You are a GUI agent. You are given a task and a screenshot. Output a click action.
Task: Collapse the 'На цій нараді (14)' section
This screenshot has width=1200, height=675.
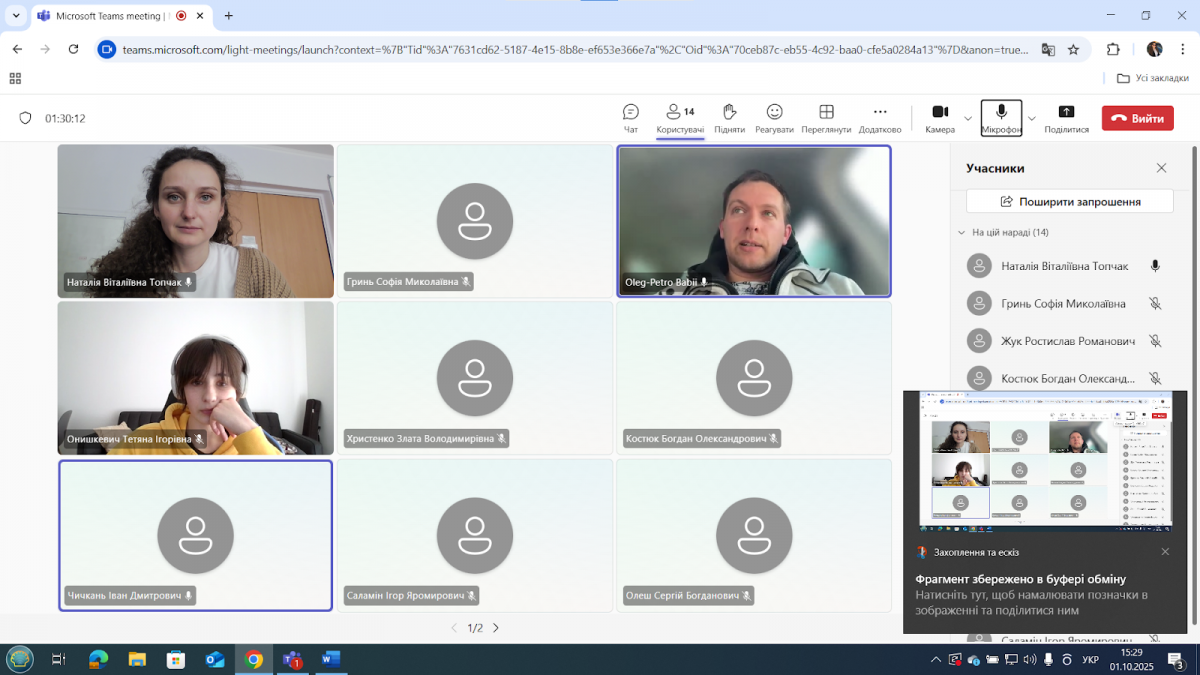pos(962,232)
